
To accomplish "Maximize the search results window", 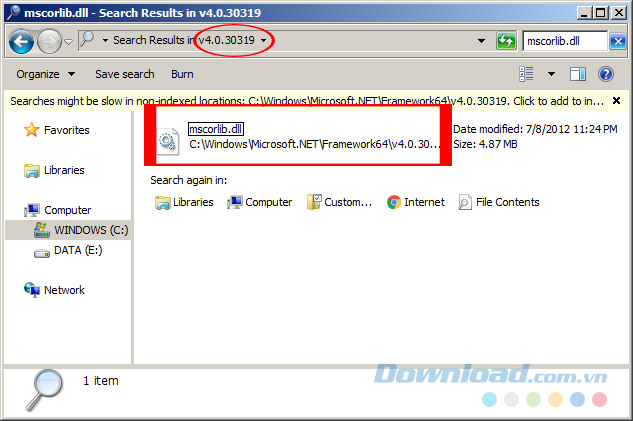I will [600, 13].
